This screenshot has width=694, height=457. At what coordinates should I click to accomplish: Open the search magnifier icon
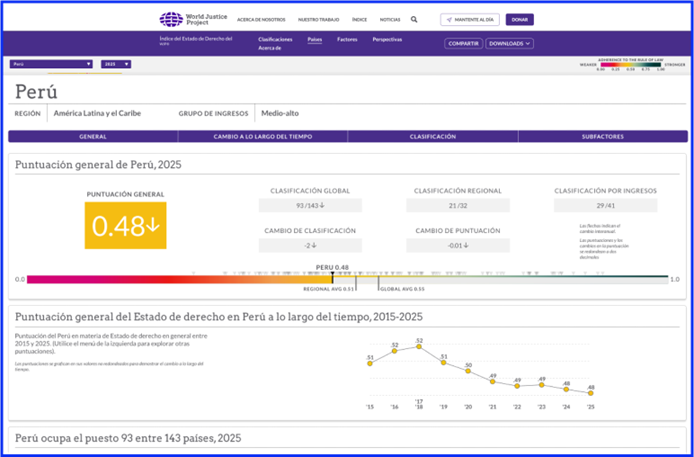(x=413, y=19)
